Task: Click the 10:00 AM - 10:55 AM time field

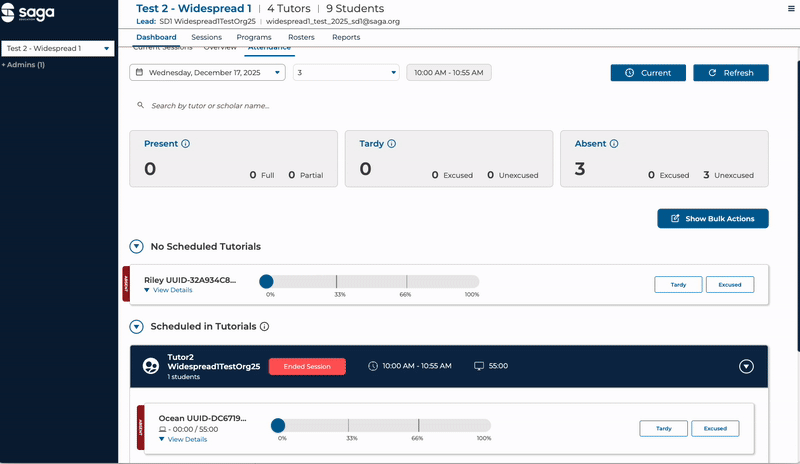Action: tap(448, 72)
